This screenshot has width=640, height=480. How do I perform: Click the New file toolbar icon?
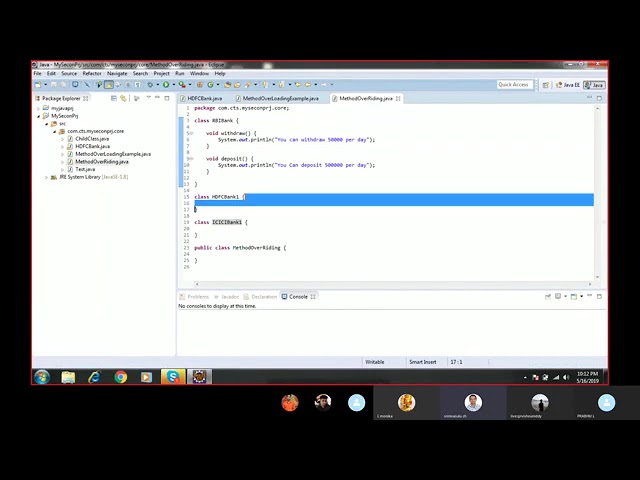pyautogui.click(x=37, y=84)
